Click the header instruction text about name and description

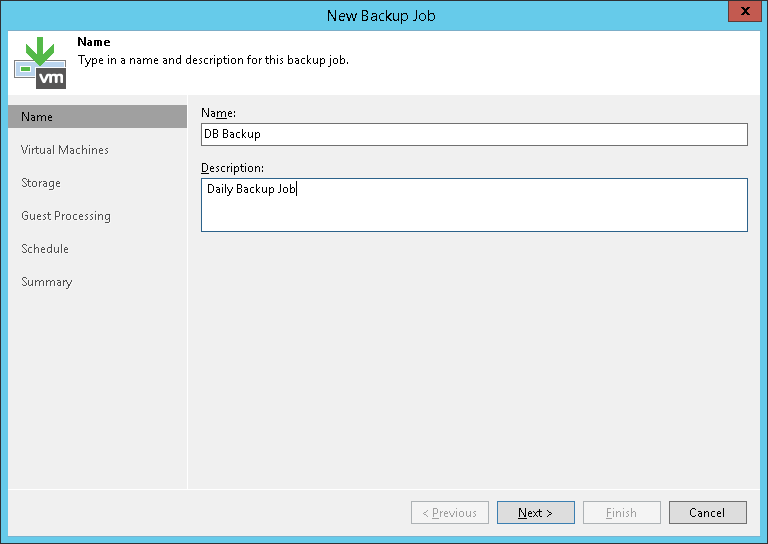point(213,59)
